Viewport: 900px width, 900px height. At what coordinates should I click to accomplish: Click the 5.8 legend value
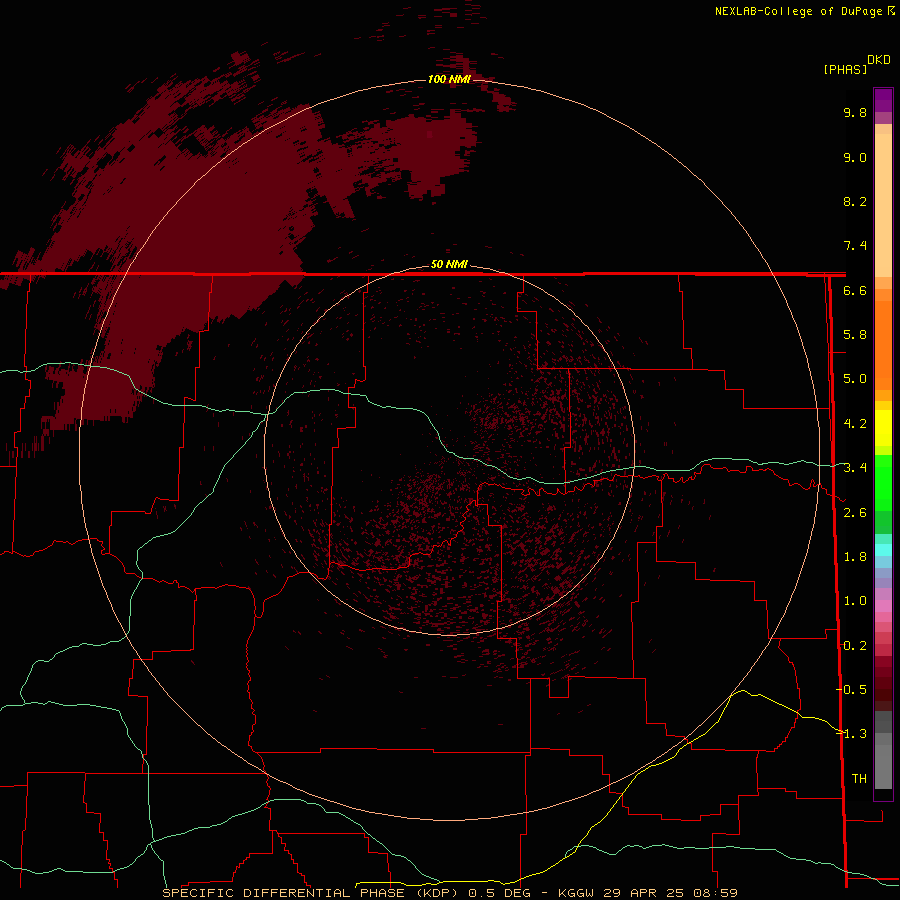(x=855, y=335)
